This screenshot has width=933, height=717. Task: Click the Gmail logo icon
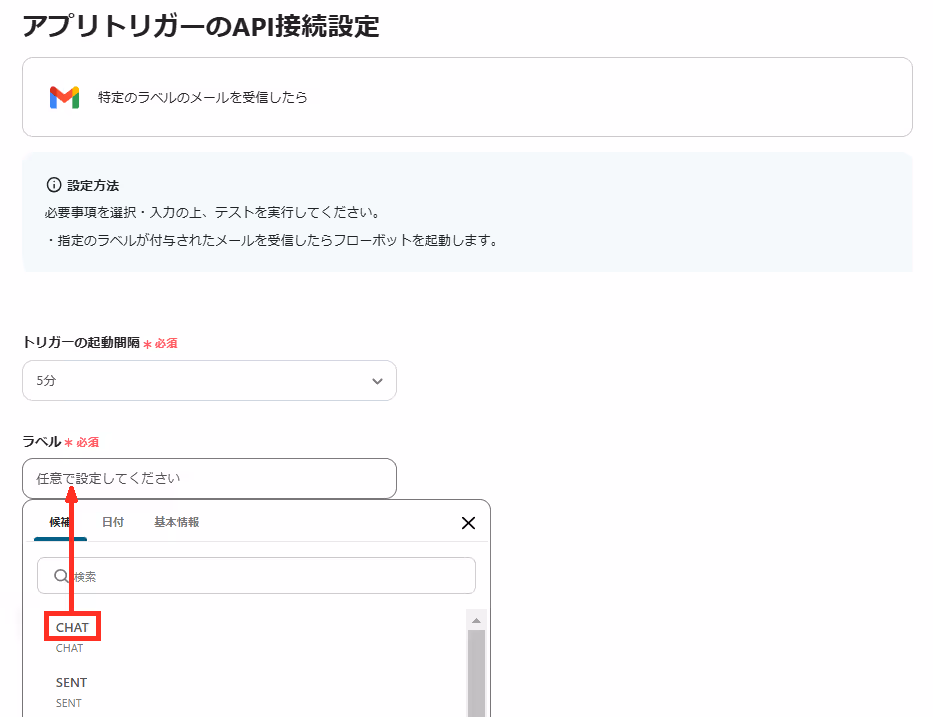pyautogui.click(x=64, y=97)
